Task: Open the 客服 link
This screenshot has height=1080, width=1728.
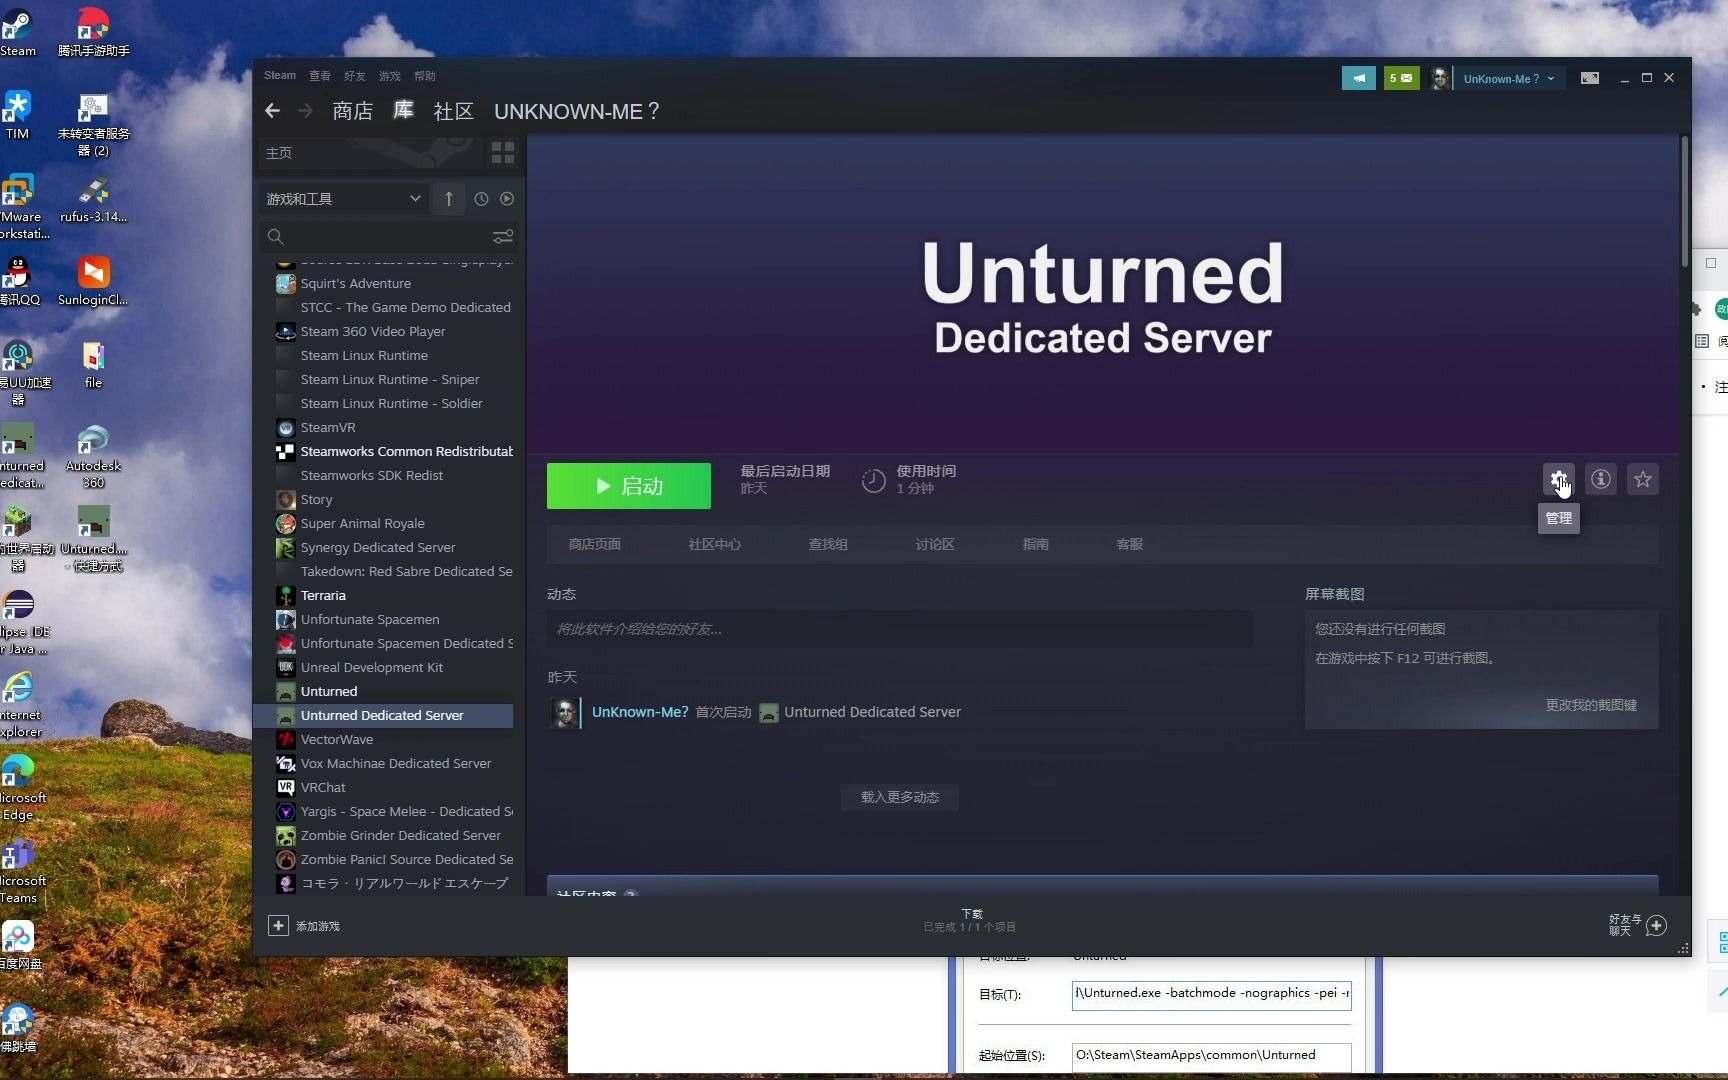Action: [1130, 544]
